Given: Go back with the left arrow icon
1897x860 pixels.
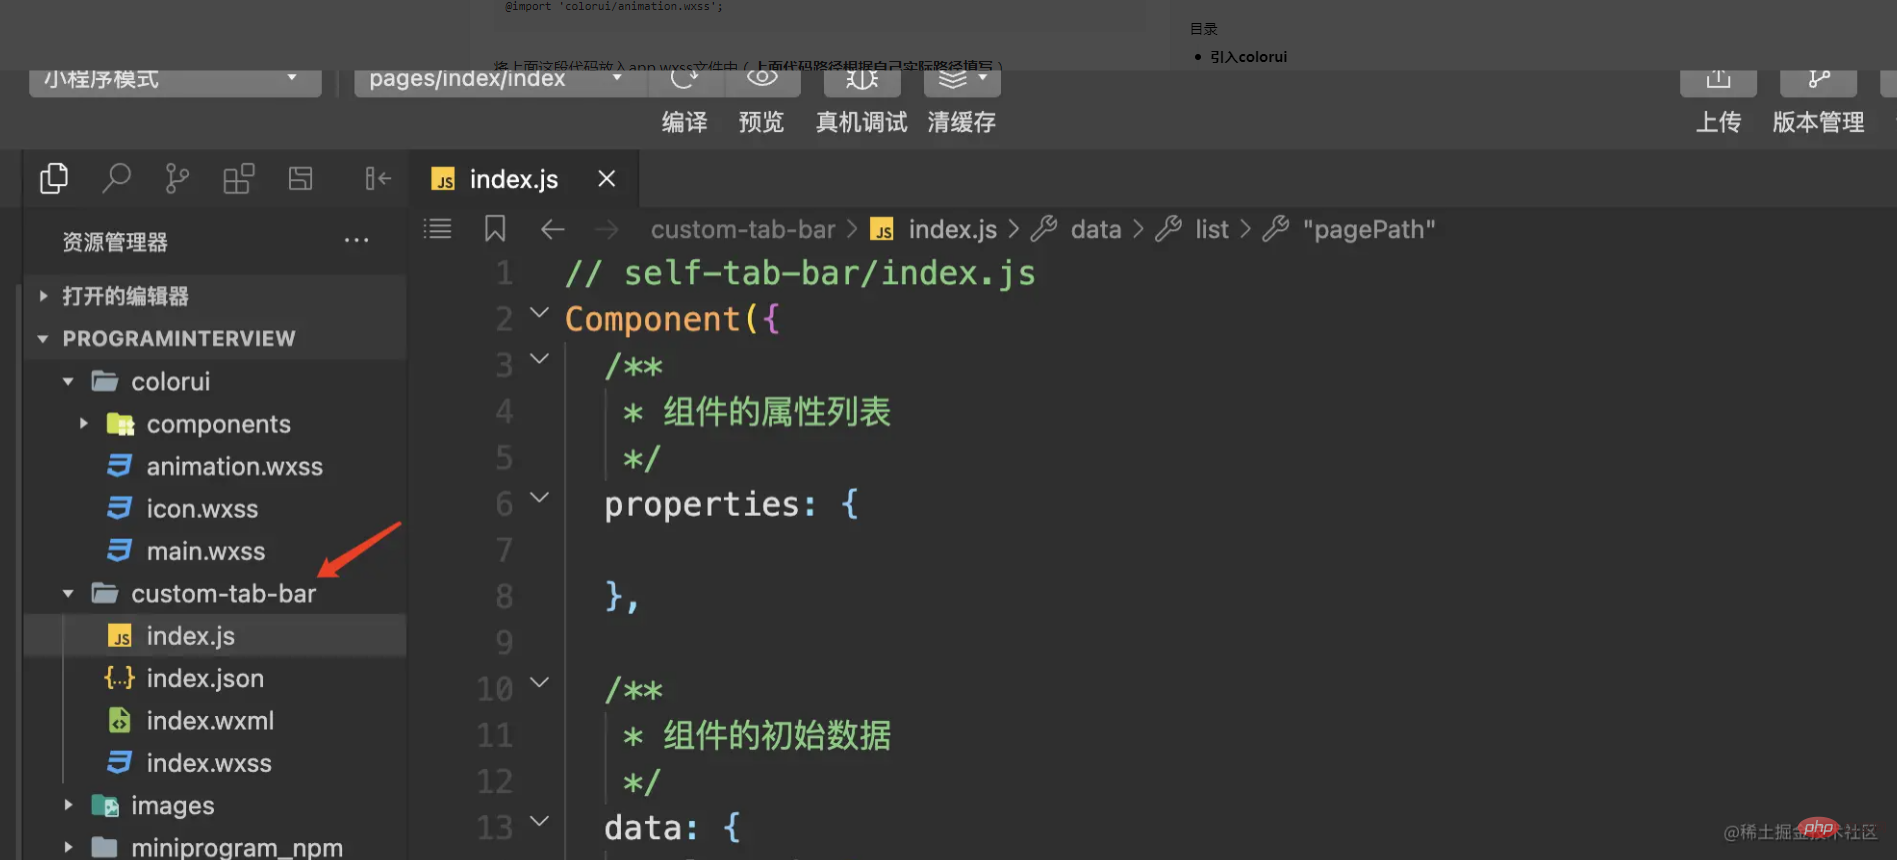Looking at the screenshot, I should click(x=552, y=230).
